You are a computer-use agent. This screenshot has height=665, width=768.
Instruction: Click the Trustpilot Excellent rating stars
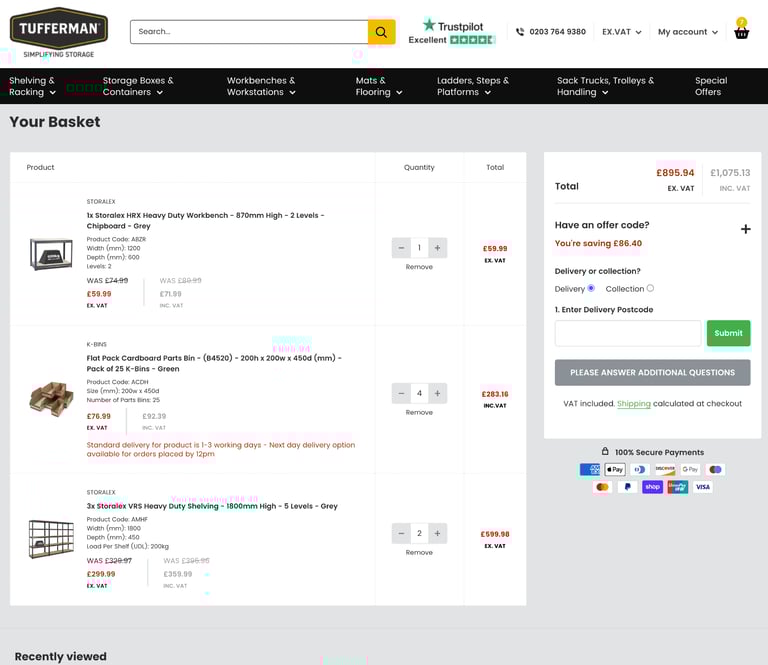click(x=472, y=40)
